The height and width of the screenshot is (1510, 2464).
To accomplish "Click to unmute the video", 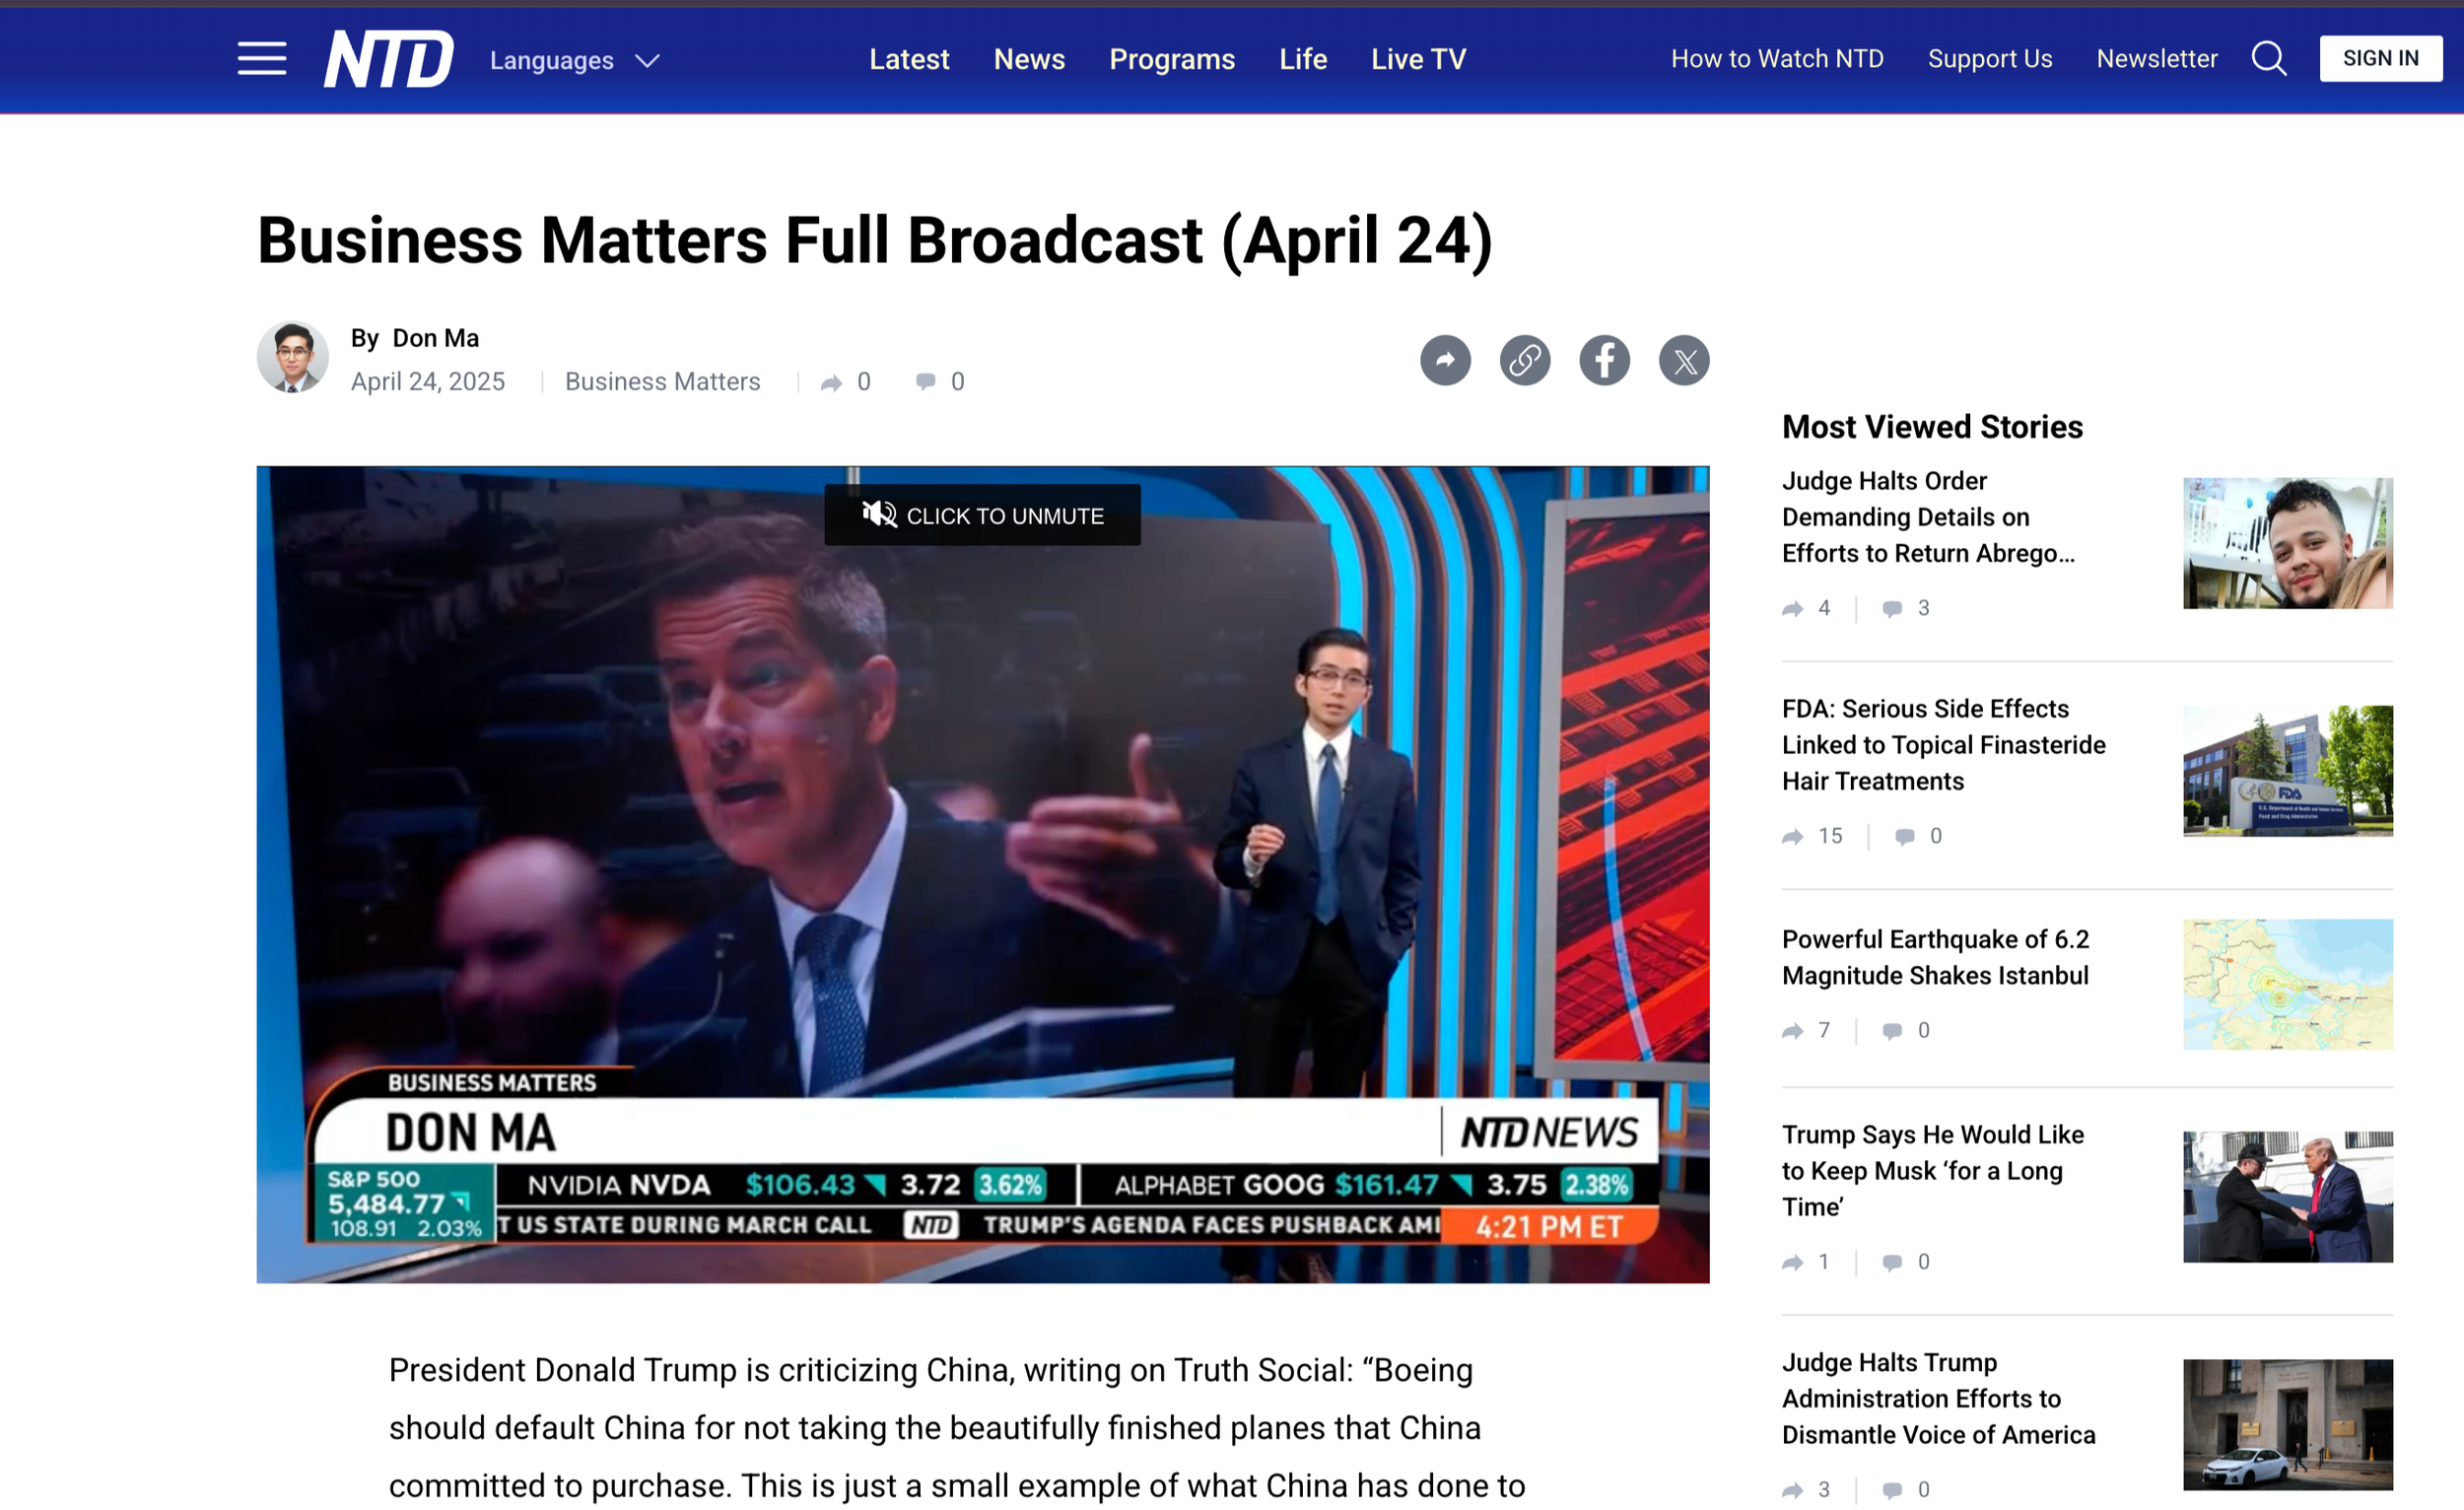I will tap(982, 515).
